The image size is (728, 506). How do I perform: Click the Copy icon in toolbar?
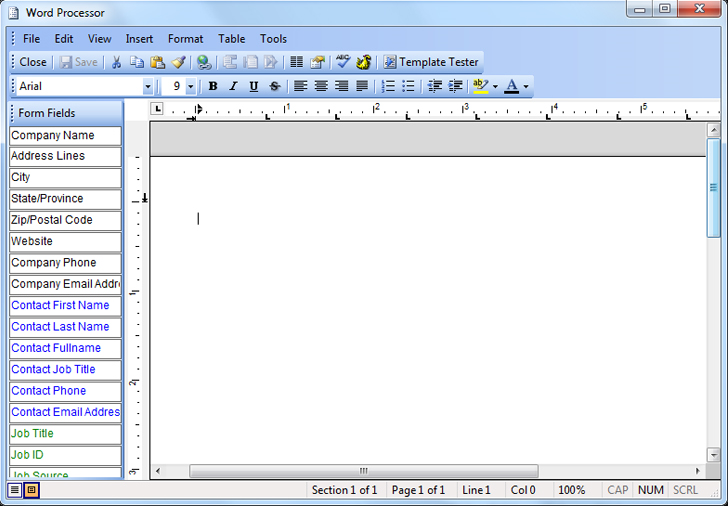(x=137, y=62)
